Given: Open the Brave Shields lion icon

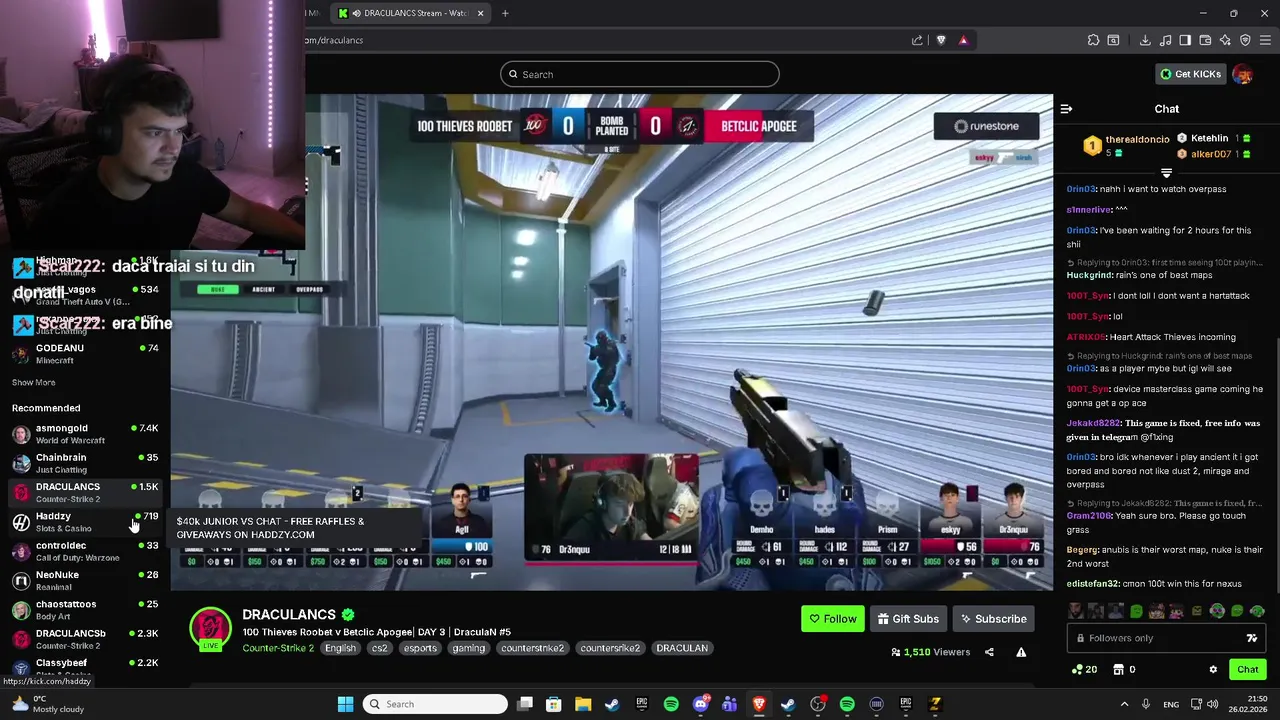Looking at the screenshot, I should [941, 40].
